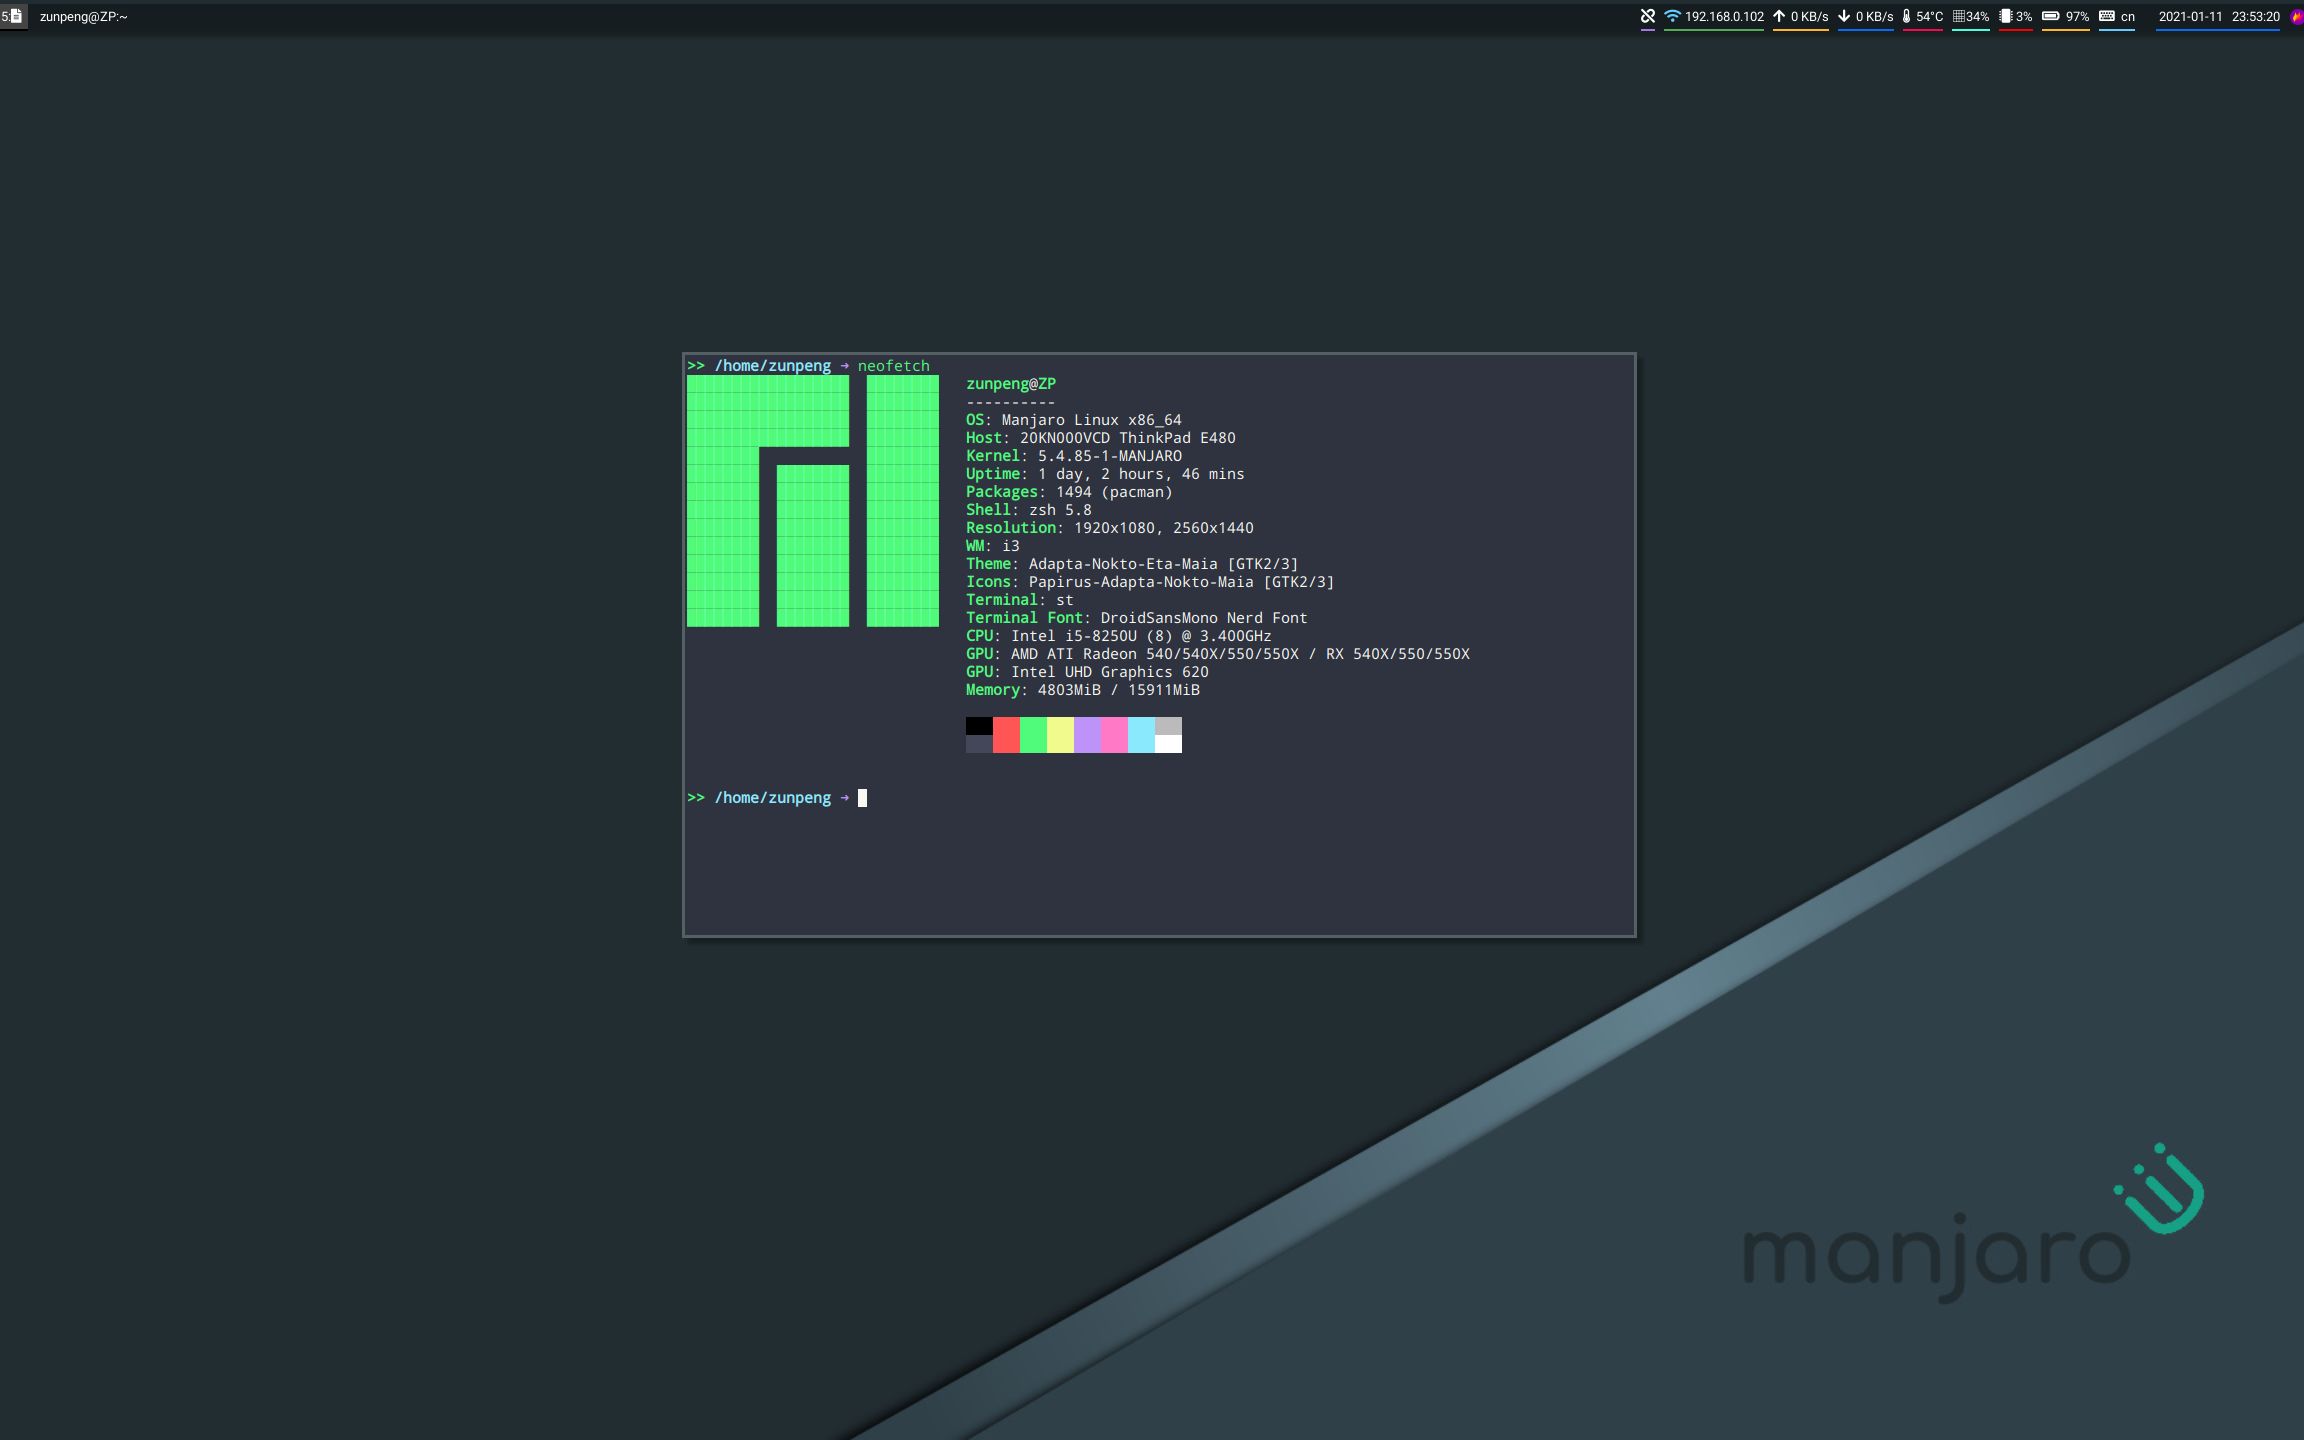Click the cyan swatch in neofetch palette

point(1141,735)
